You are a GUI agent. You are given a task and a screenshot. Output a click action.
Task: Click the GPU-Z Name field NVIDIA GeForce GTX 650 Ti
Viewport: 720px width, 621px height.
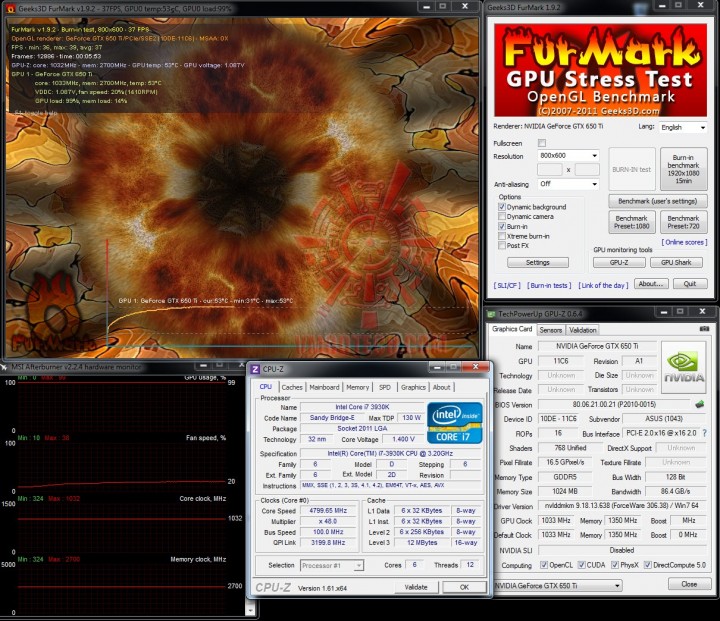(x=597, y=346)
